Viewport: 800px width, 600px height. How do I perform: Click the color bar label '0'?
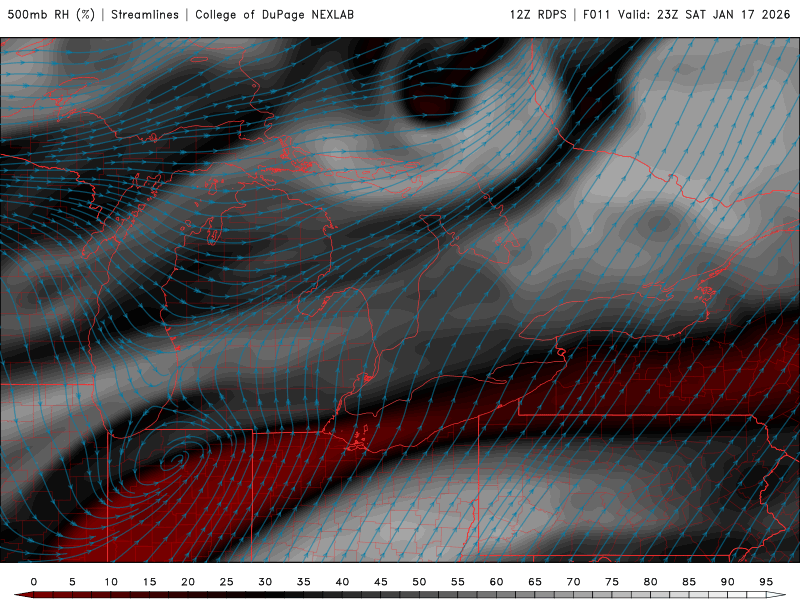point(34,582)
